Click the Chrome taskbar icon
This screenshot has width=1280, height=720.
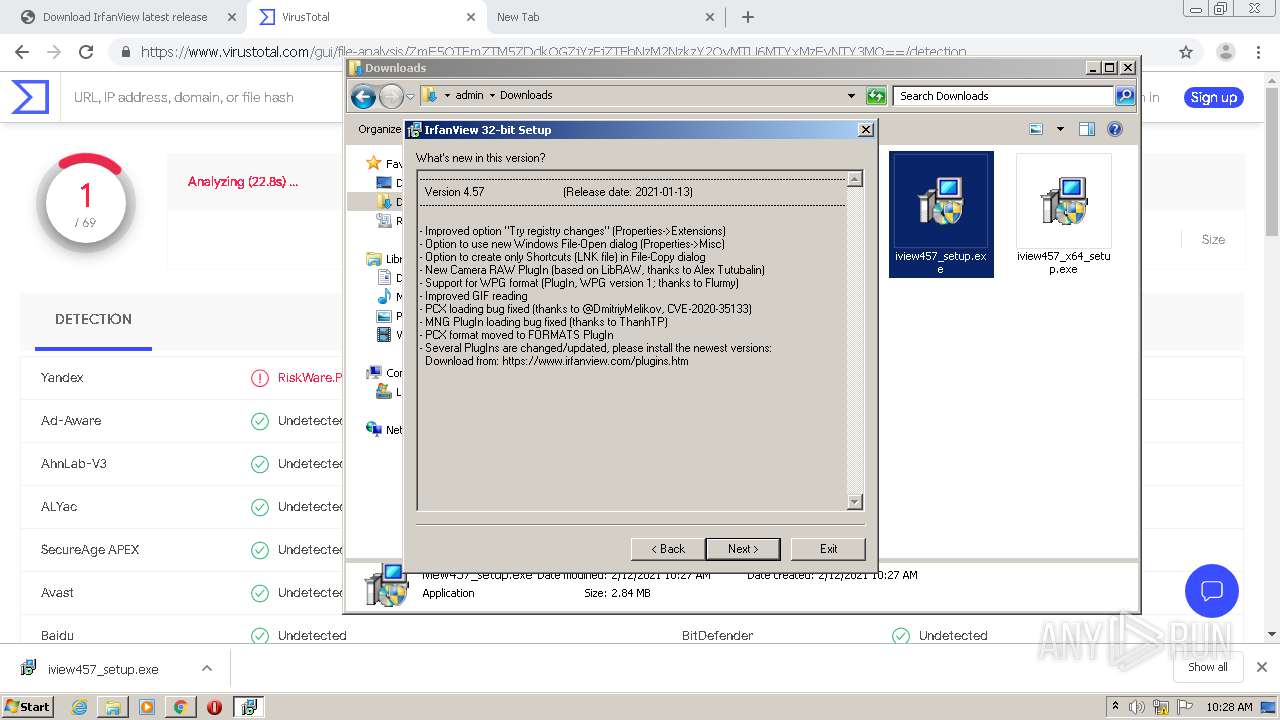point(180,706)
